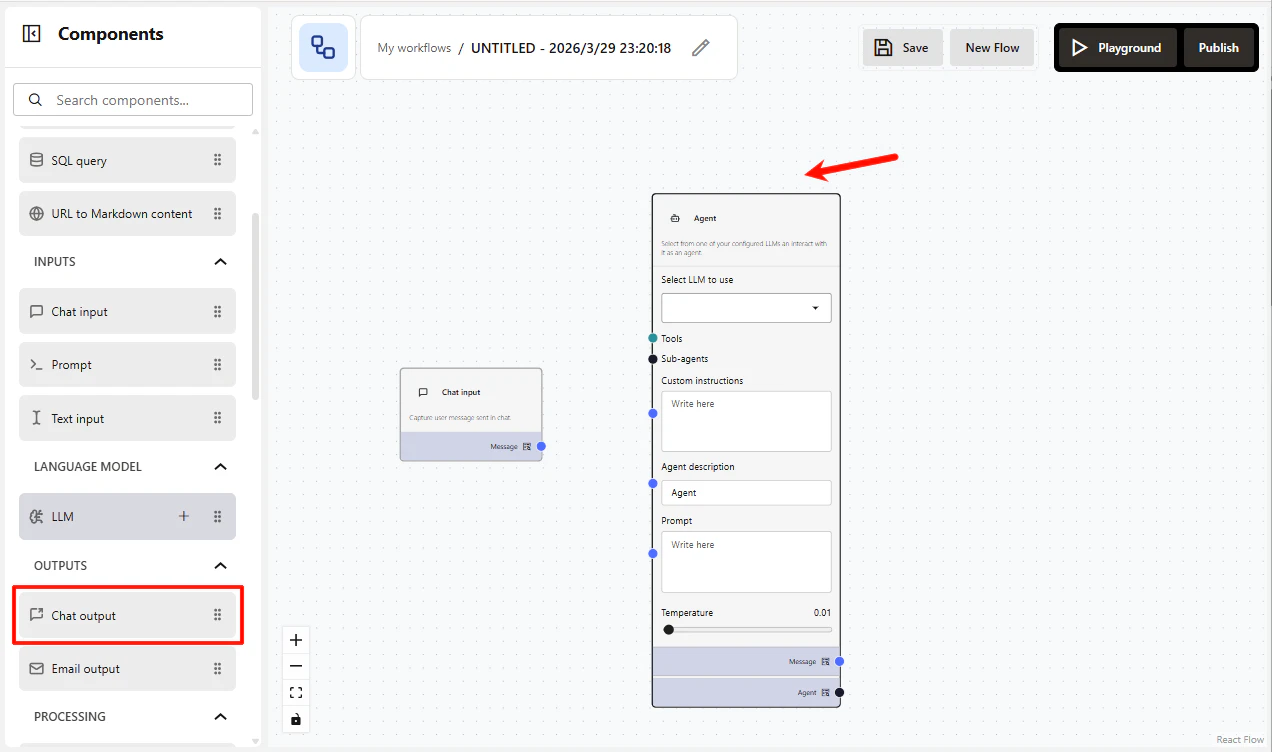The width and height of the screenshot is (1272, 752).
Task: Click the Chat output icon in sidebar
Action: point(37,615)
